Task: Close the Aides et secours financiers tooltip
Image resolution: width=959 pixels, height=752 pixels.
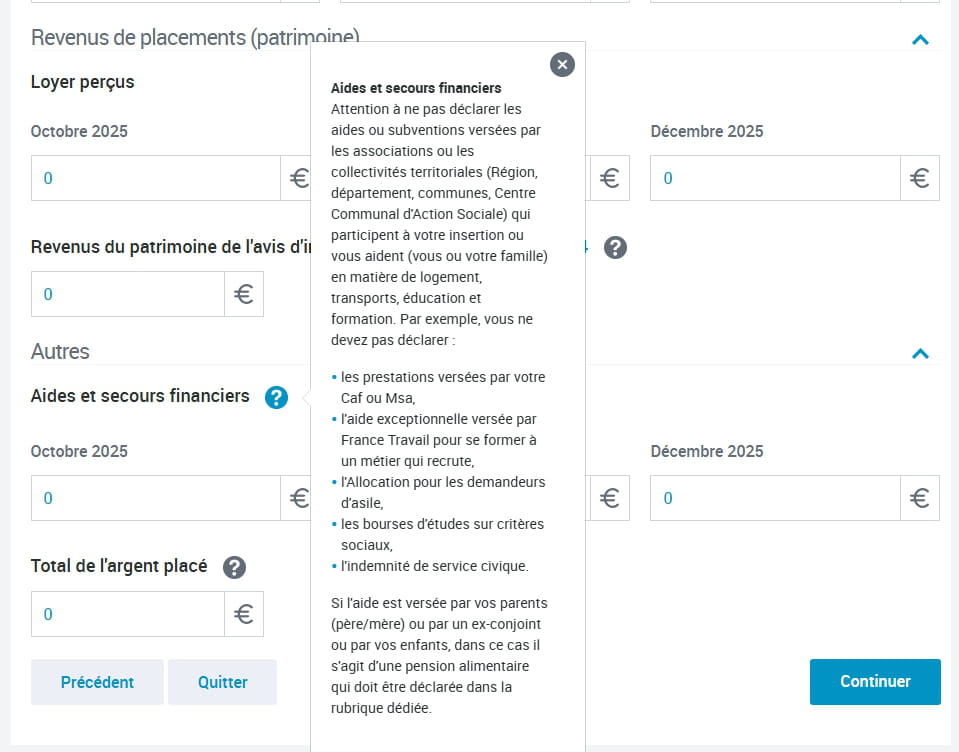Action: click(562, 65)
